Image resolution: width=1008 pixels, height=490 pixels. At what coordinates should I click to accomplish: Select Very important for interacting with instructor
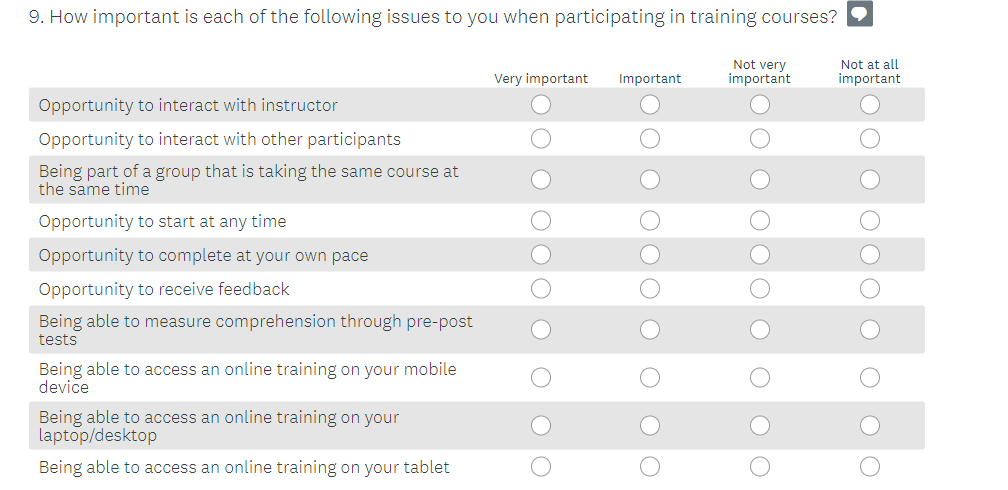pyautogui.click(x=541, y=105)
